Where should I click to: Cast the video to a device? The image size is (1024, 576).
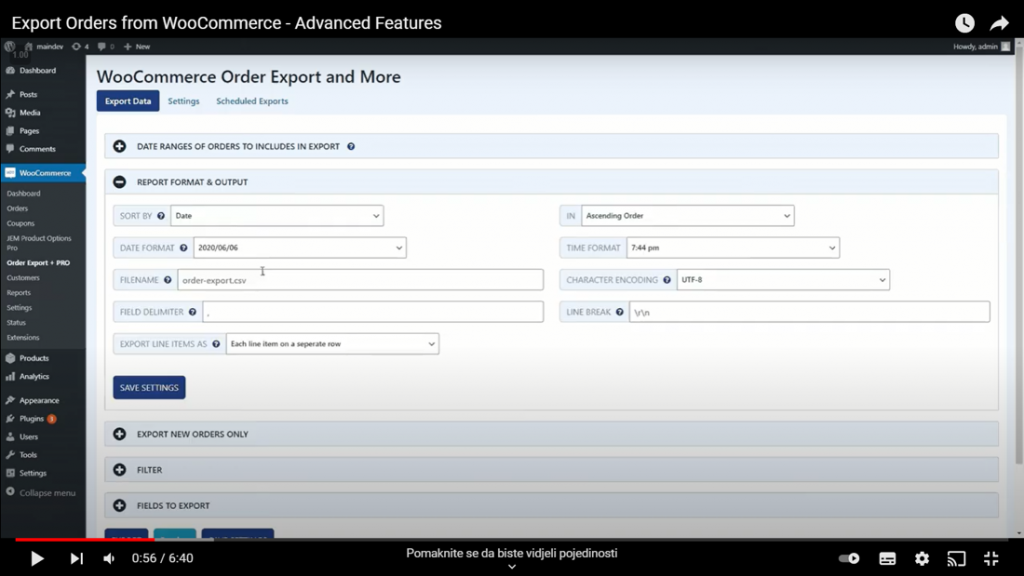(956, 558)
